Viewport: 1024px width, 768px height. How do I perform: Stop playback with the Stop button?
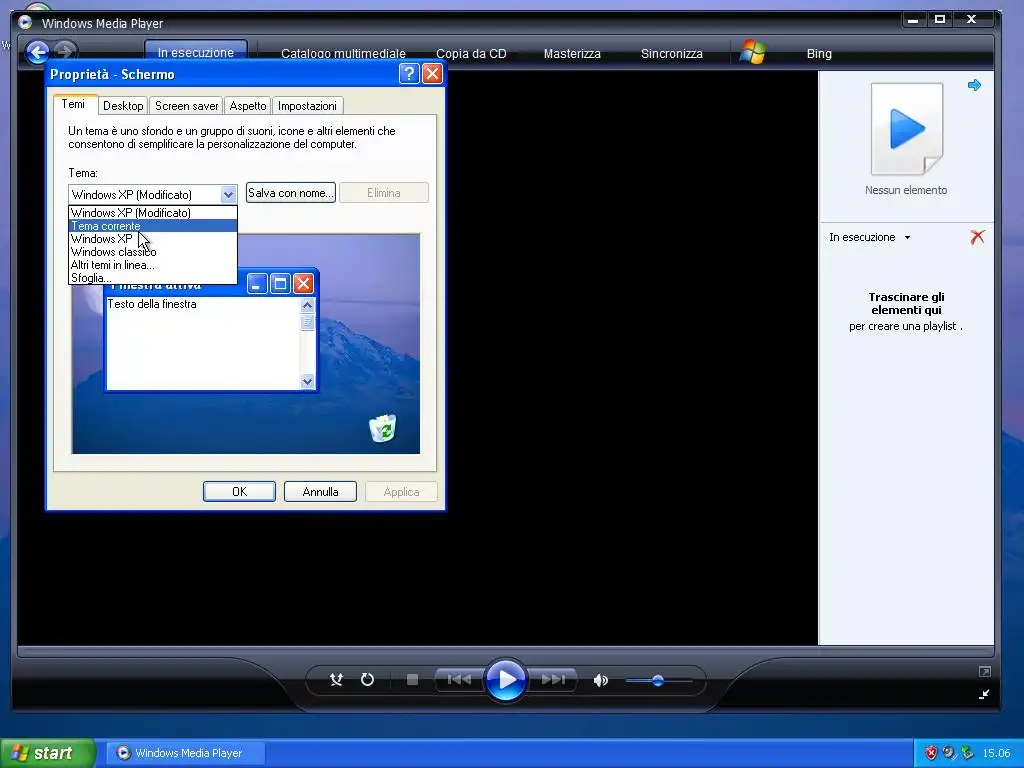[412, 680]
